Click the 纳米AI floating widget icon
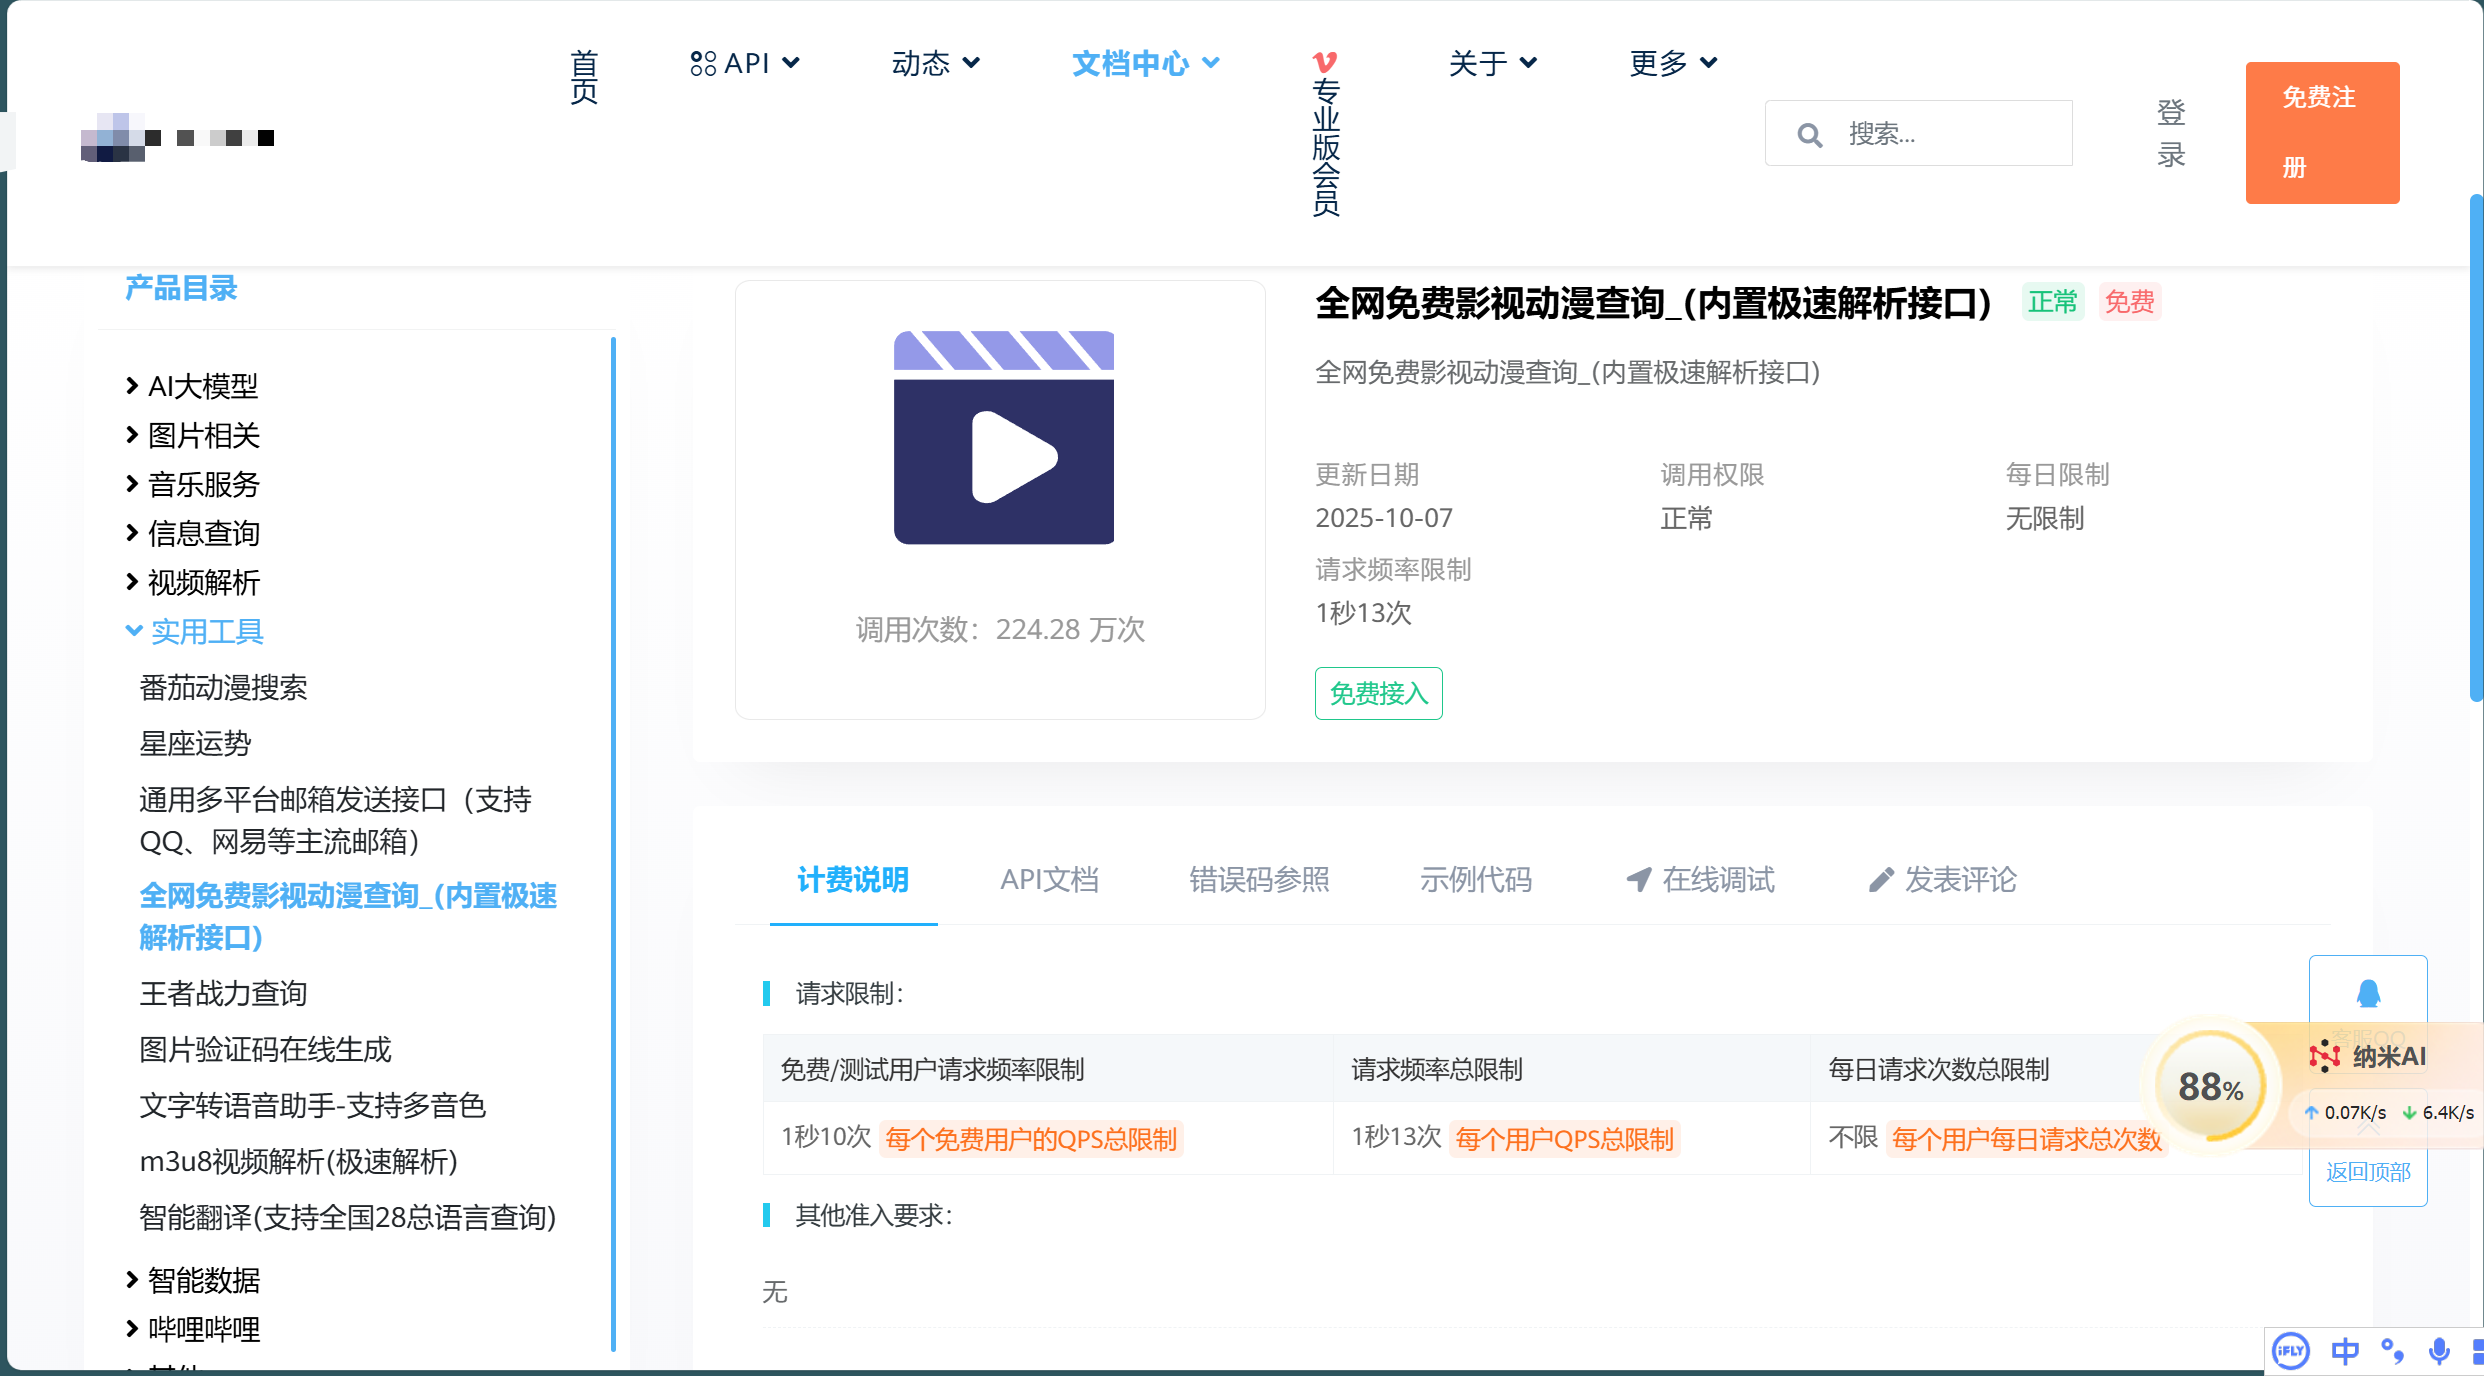 [x=2325, y=1056]
